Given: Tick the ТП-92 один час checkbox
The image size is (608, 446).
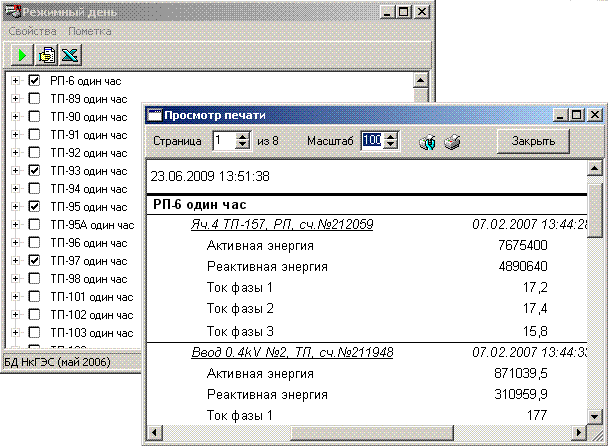Looking at the screenshot, I should pos(34,152).
